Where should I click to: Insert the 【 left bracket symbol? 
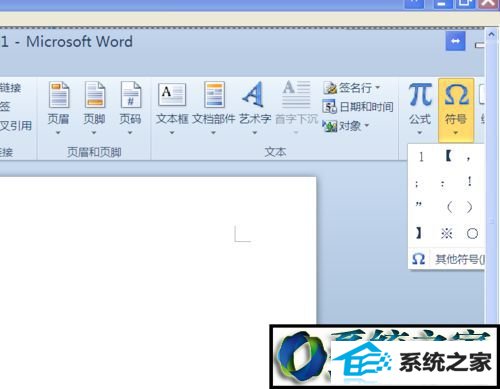(x=448, y=156)
